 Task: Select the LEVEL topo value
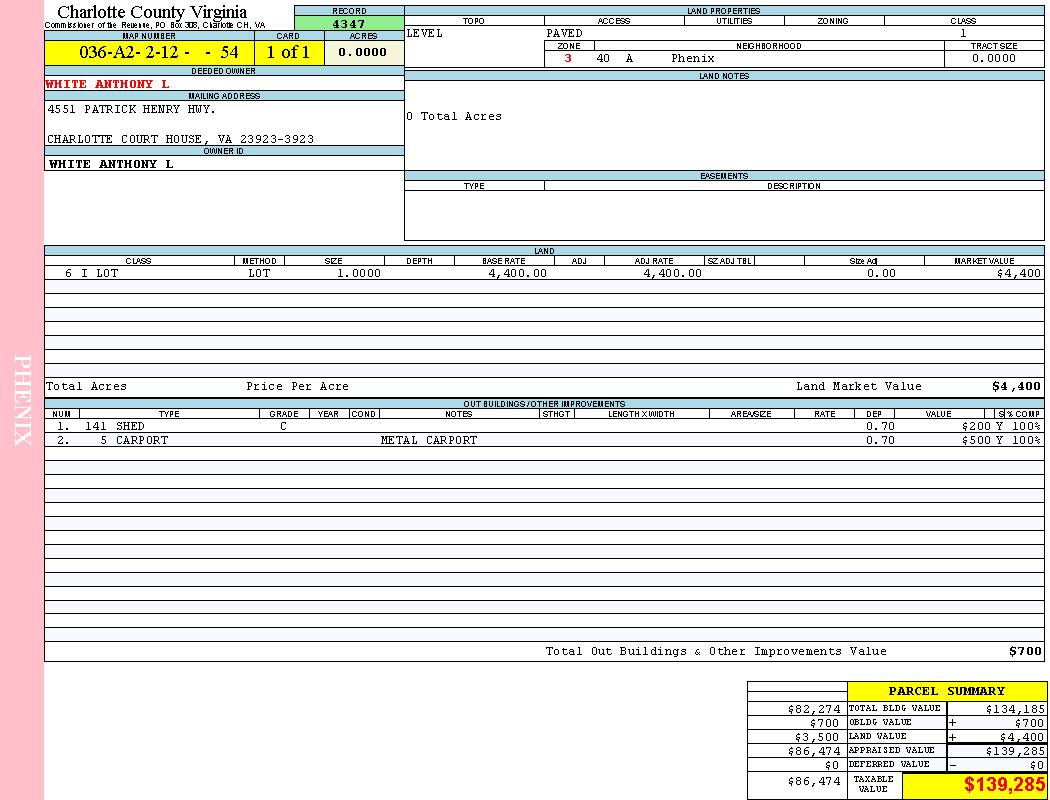tap(424, 33)
